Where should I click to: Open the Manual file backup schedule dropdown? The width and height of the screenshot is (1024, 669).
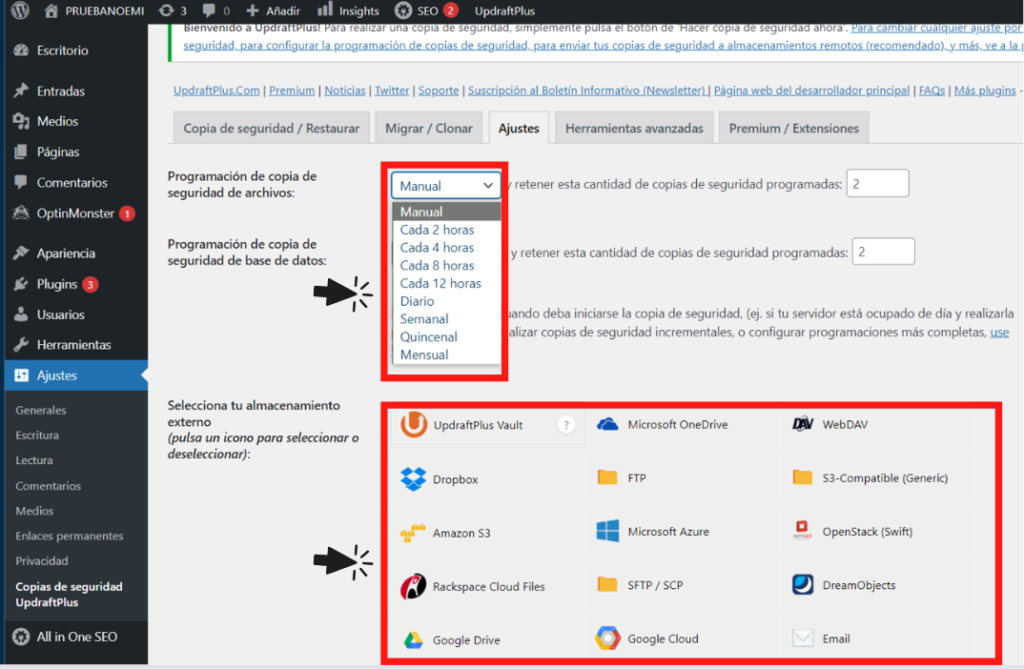pyautogui.click(x=446, y=186)
